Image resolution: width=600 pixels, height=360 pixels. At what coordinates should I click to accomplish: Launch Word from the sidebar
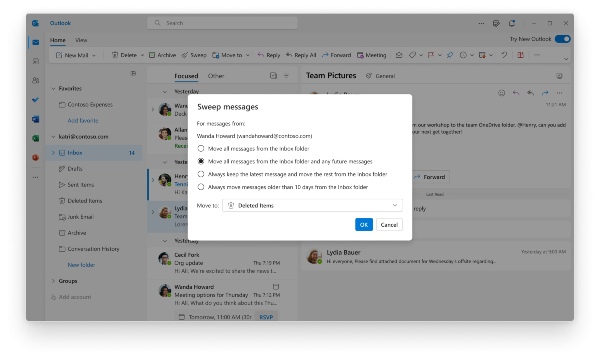tap(36, 119)
